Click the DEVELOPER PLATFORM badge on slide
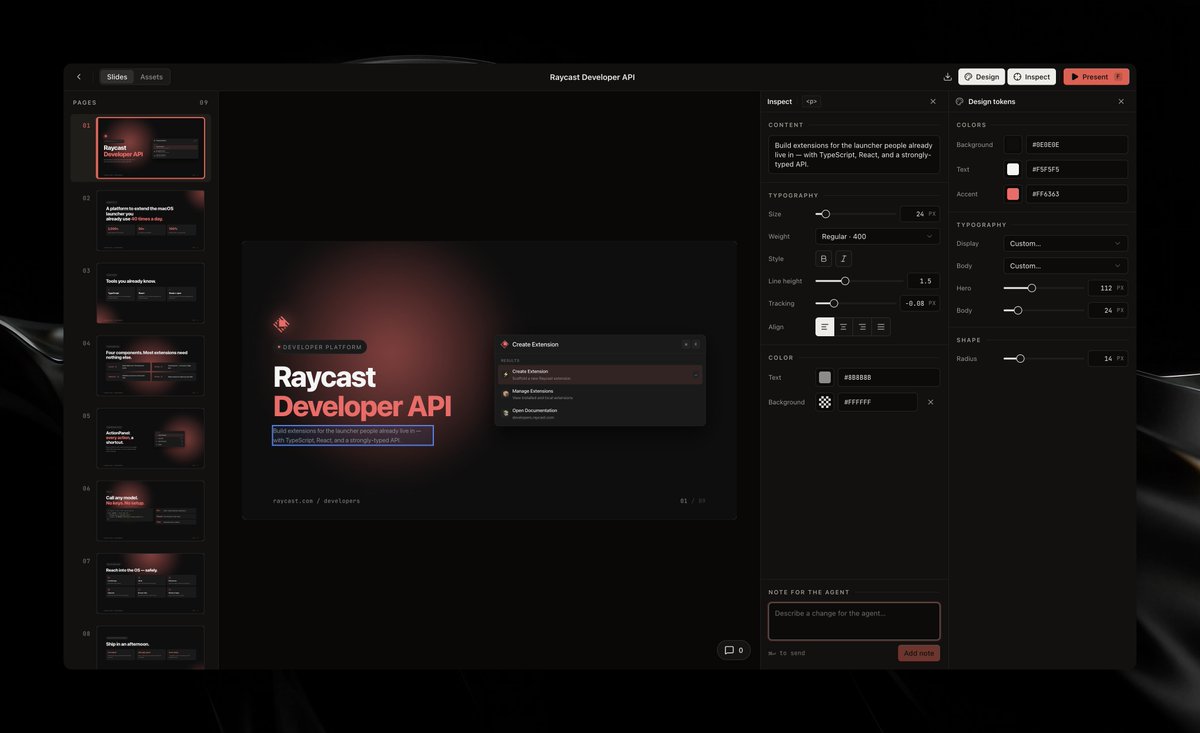Viewport: 1200px width, 733px height. coord(320,347)
